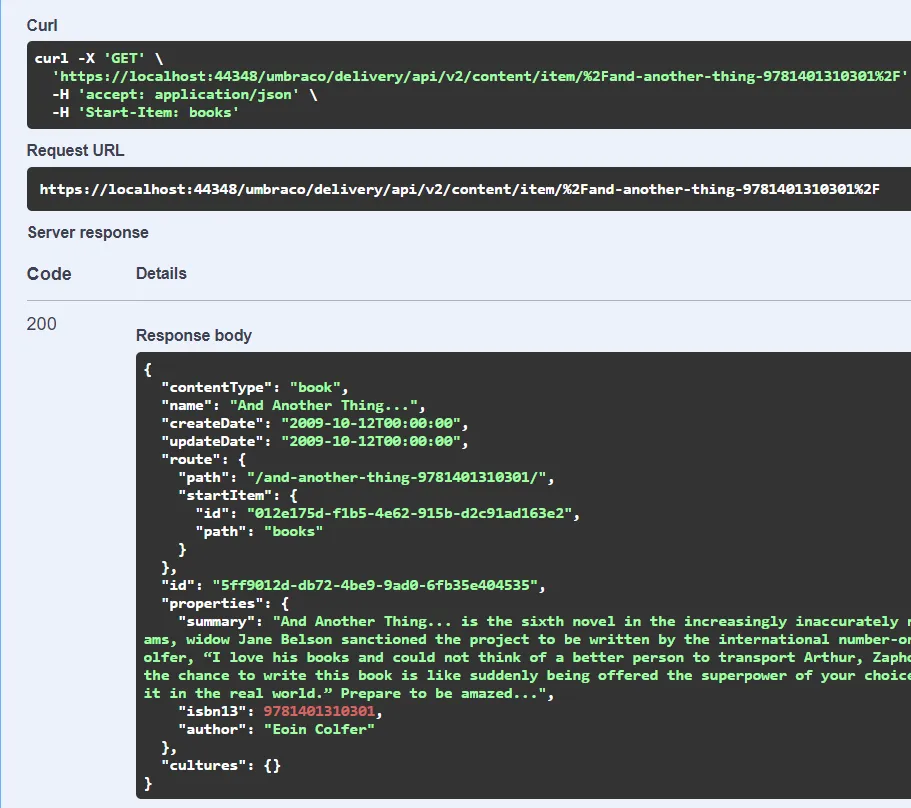Click the 200 status code

pyautogui.click(x=42, y=324)
